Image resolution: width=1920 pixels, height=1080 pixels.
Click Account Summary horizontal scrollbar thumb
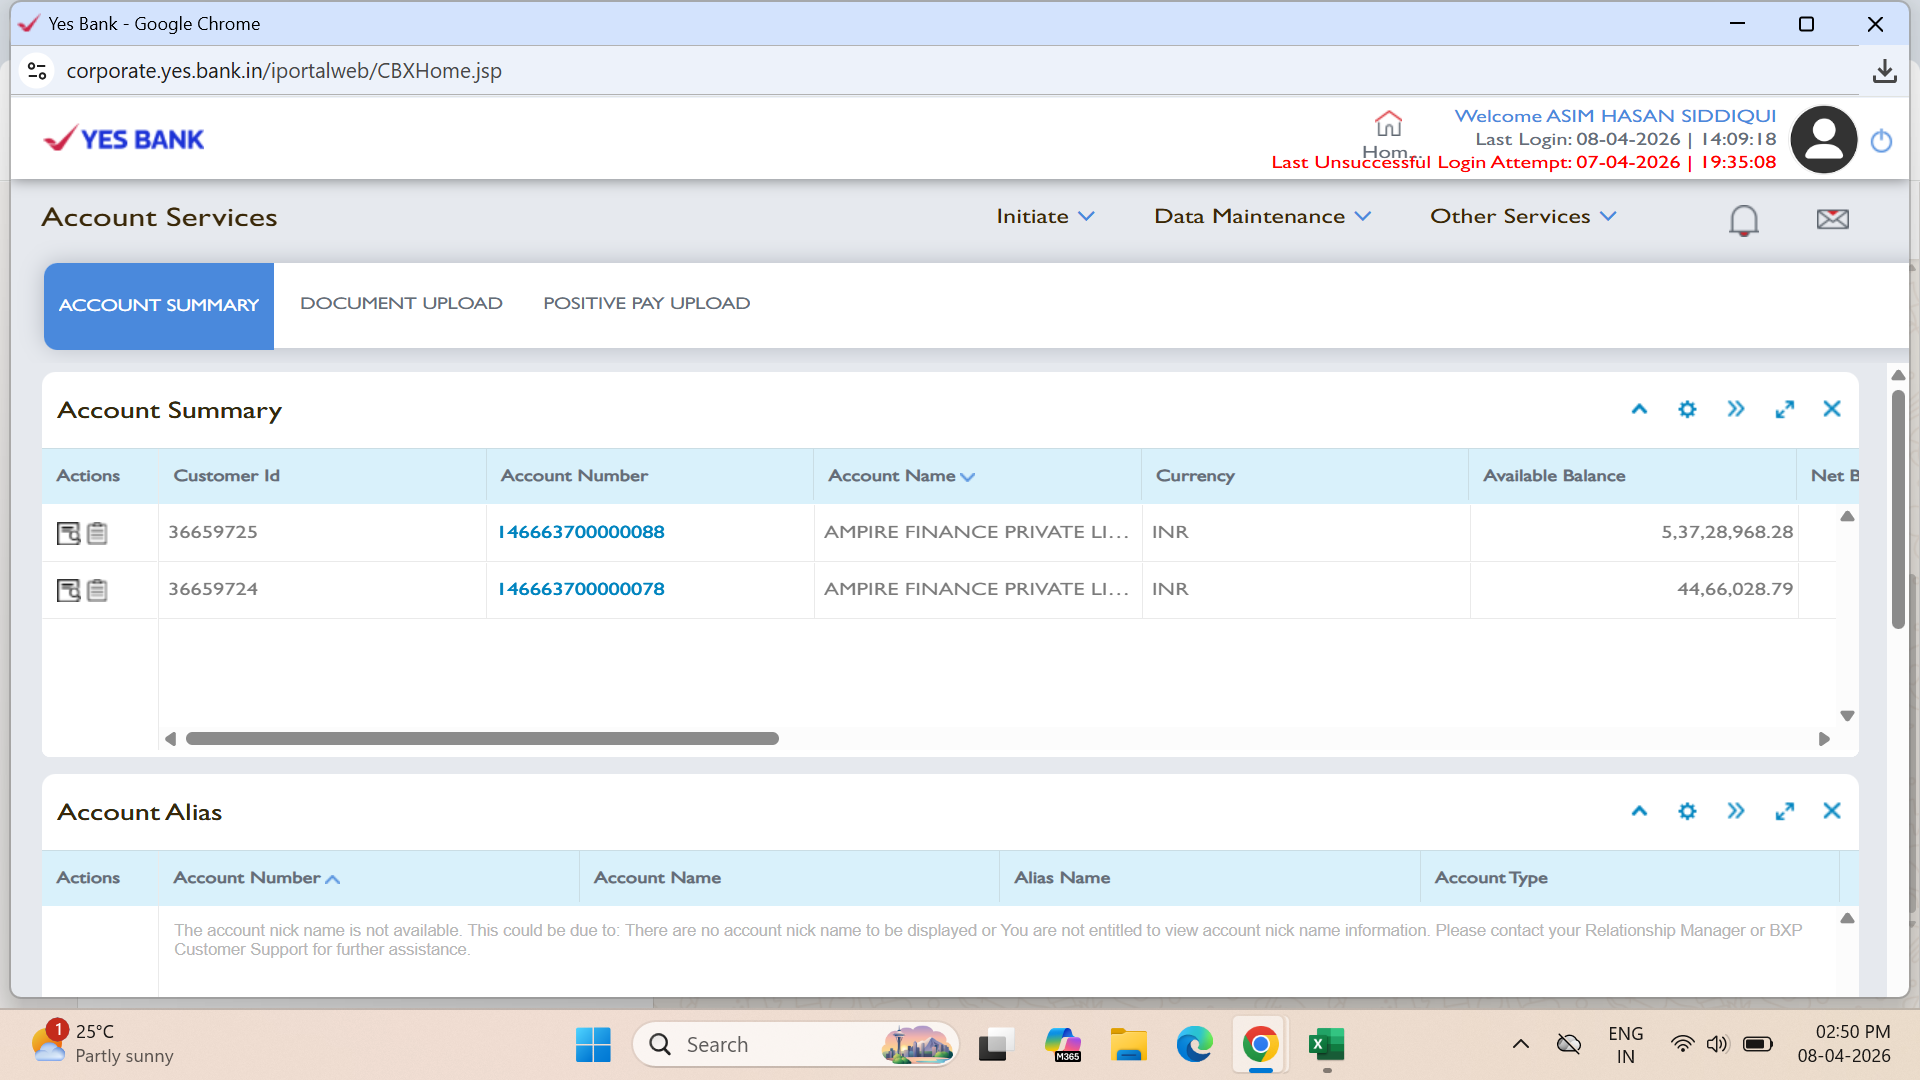click(x=482, y=739)
